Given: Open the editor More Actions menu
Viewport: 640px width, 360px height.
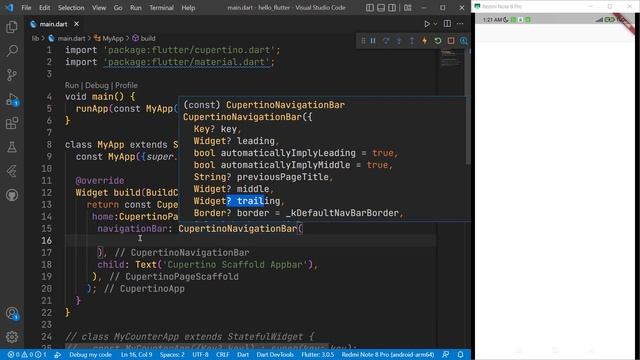Looking at the screenshot, I should click(x=460, y=24).
